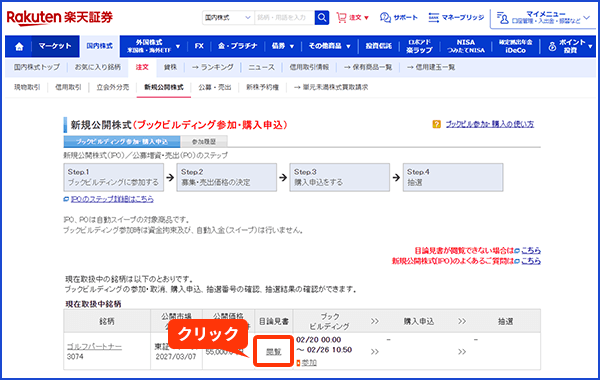Select the 公募・売出 tab

click(x=215, y=87)
